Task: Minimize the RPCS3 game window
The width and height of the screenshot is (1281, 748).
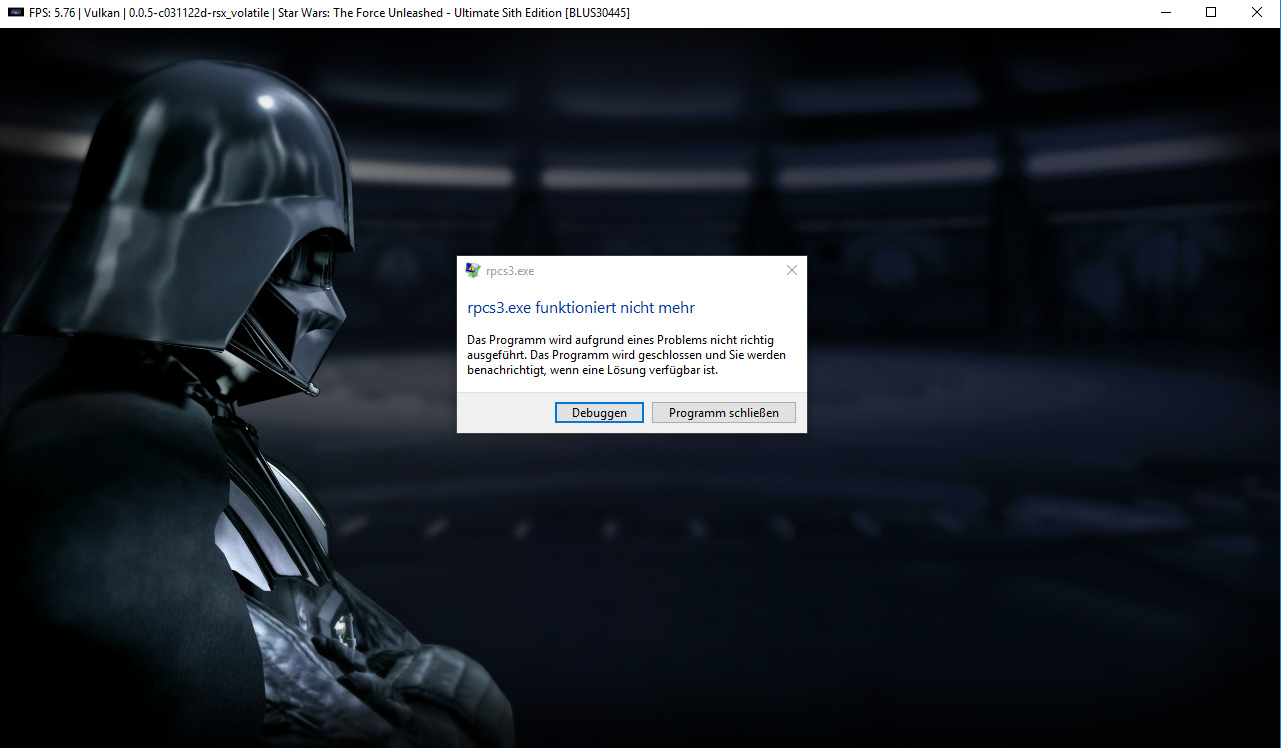Action: (x=1165, y=13)
